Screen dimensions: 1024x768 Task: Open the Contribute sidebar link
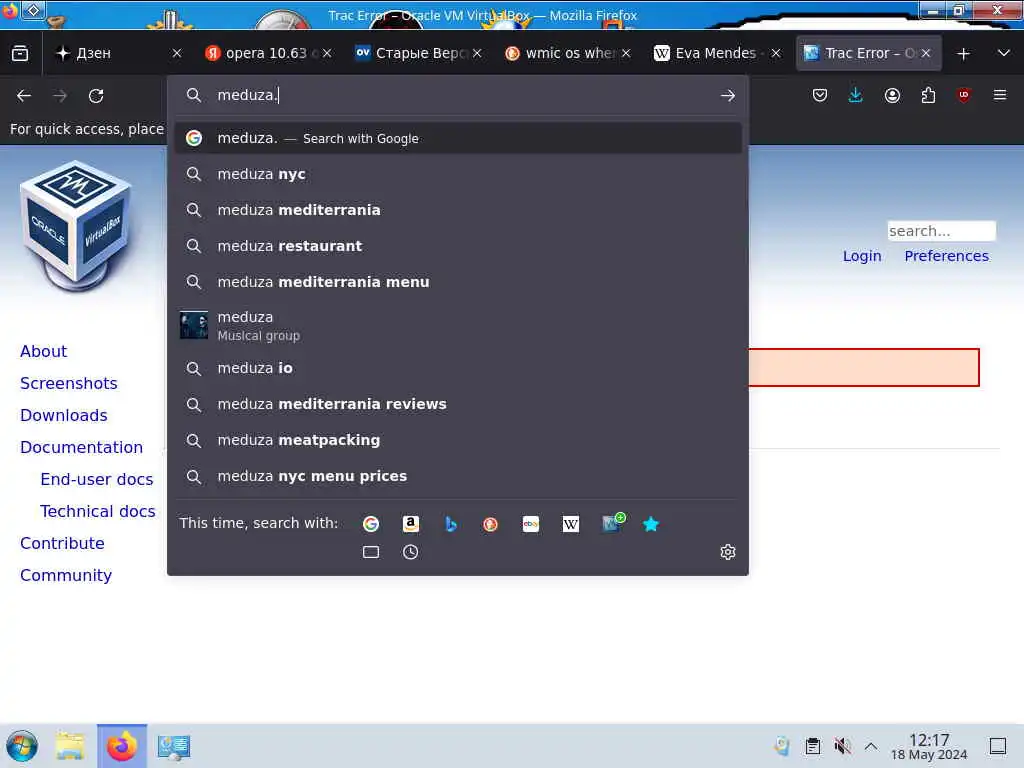(x=62, y=543)
